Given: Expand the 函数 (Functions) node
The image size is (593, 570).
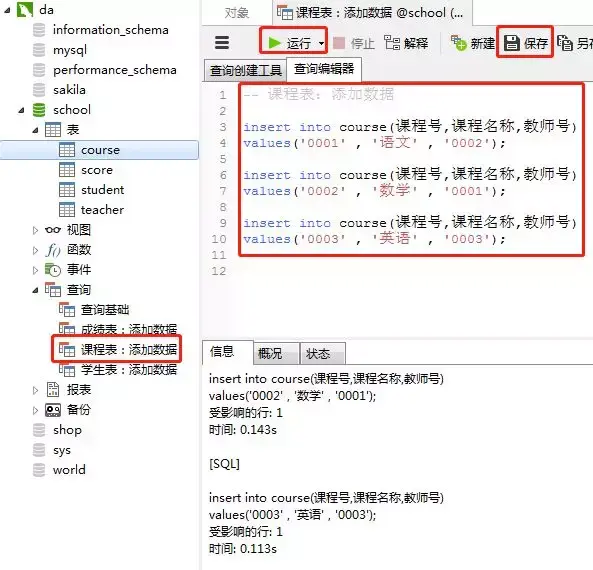Looking at the screenshot, I should (35, 250).
